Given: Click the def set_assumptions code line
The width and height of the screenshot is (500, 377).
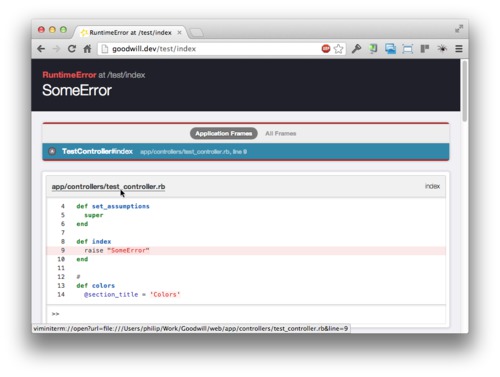Looking at the screenshot, I should click(113, 206).
